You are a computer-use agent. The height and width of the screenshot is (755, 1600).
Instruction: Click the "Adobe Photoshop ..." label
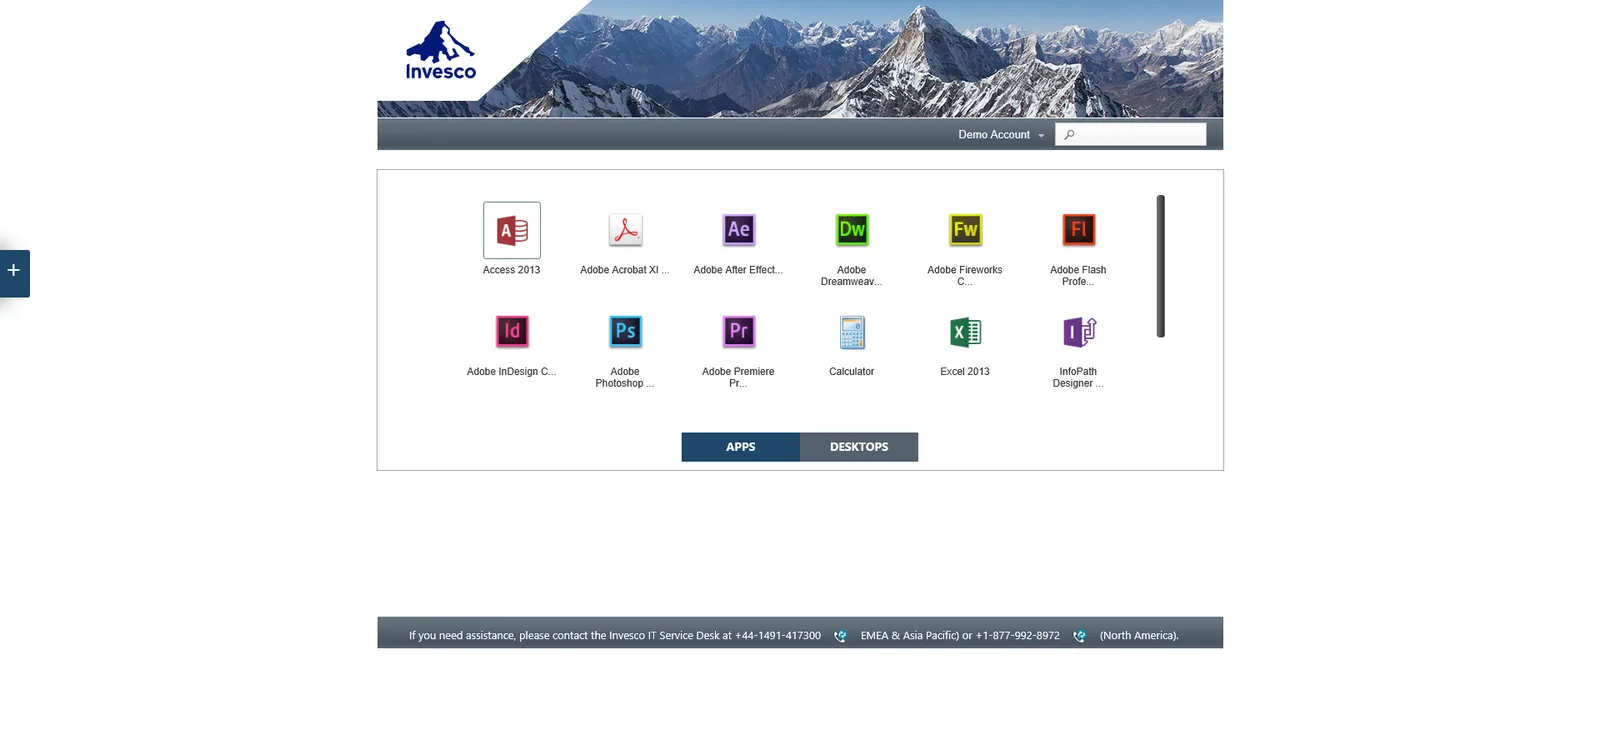pos(625,378)
